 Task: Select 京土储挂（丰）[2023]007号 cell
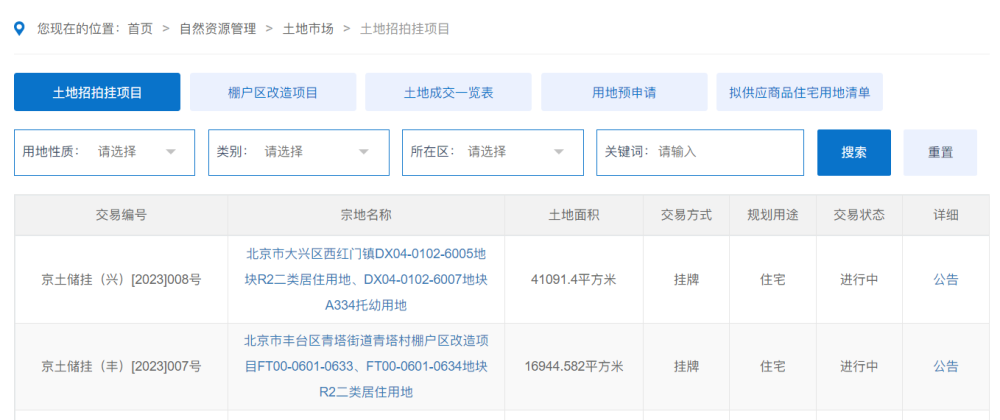point(121,366)
